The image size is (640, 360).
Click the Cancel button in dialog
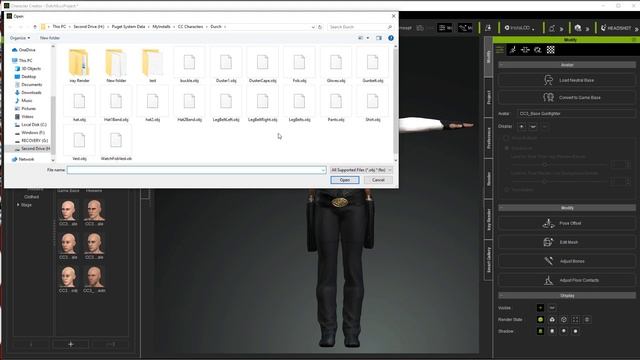click(x=378, y=180)
